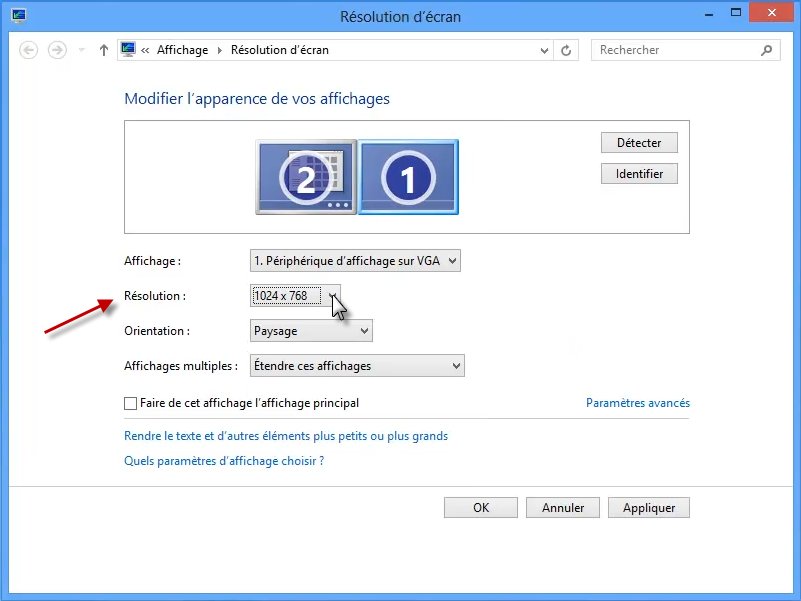Open the Paramètres avancés link
This screenshot has height=601, width=801.
(x=637, y=403)
